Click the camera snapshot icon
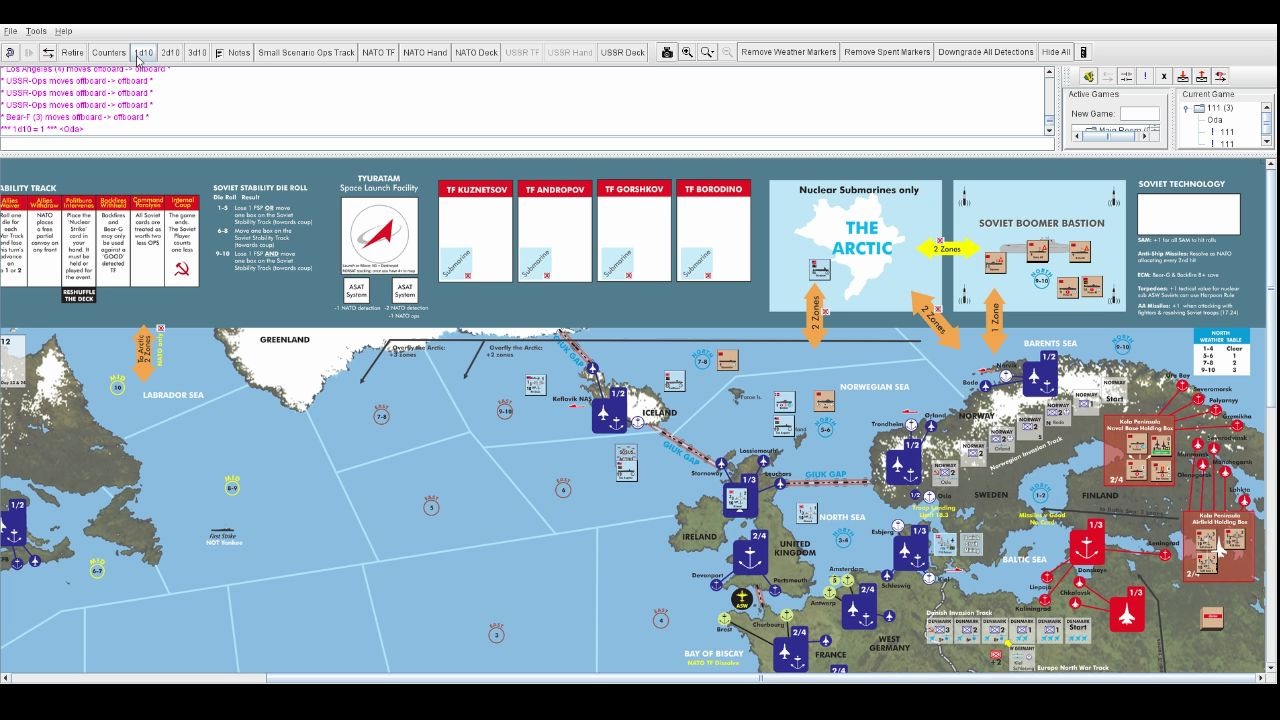Image resolution: width=1280 pixels, height=720 pixels. (x=667, y=52)
